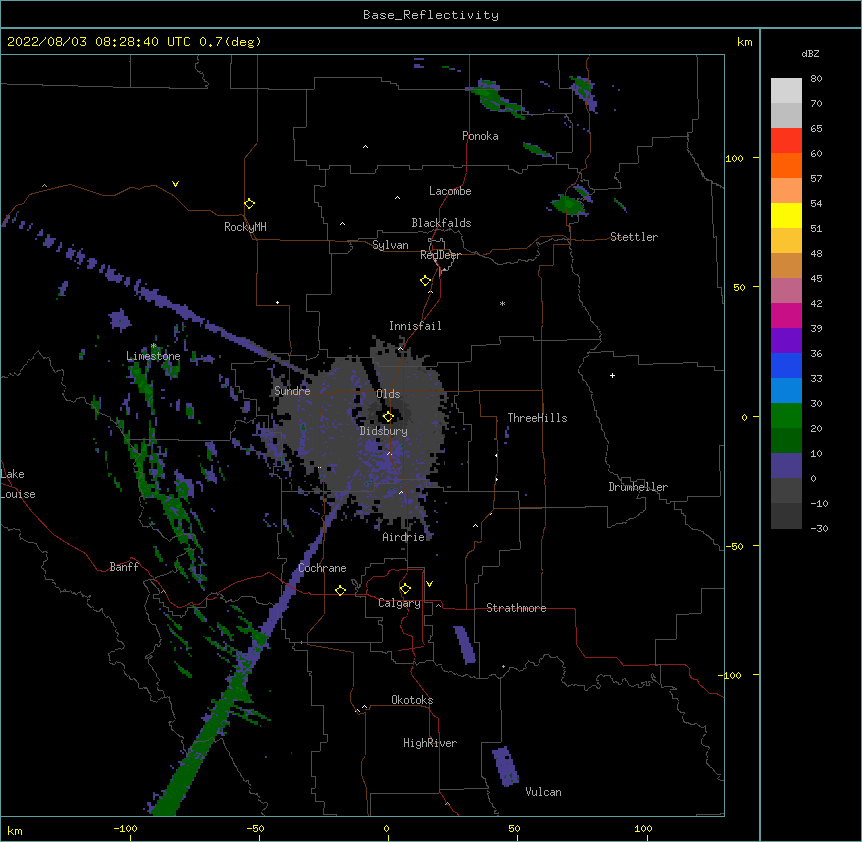The width and height of the screenshot is (862, 842).
Task: Click the -30 value on the dBZ legend
Action: (x=819, y=528)
